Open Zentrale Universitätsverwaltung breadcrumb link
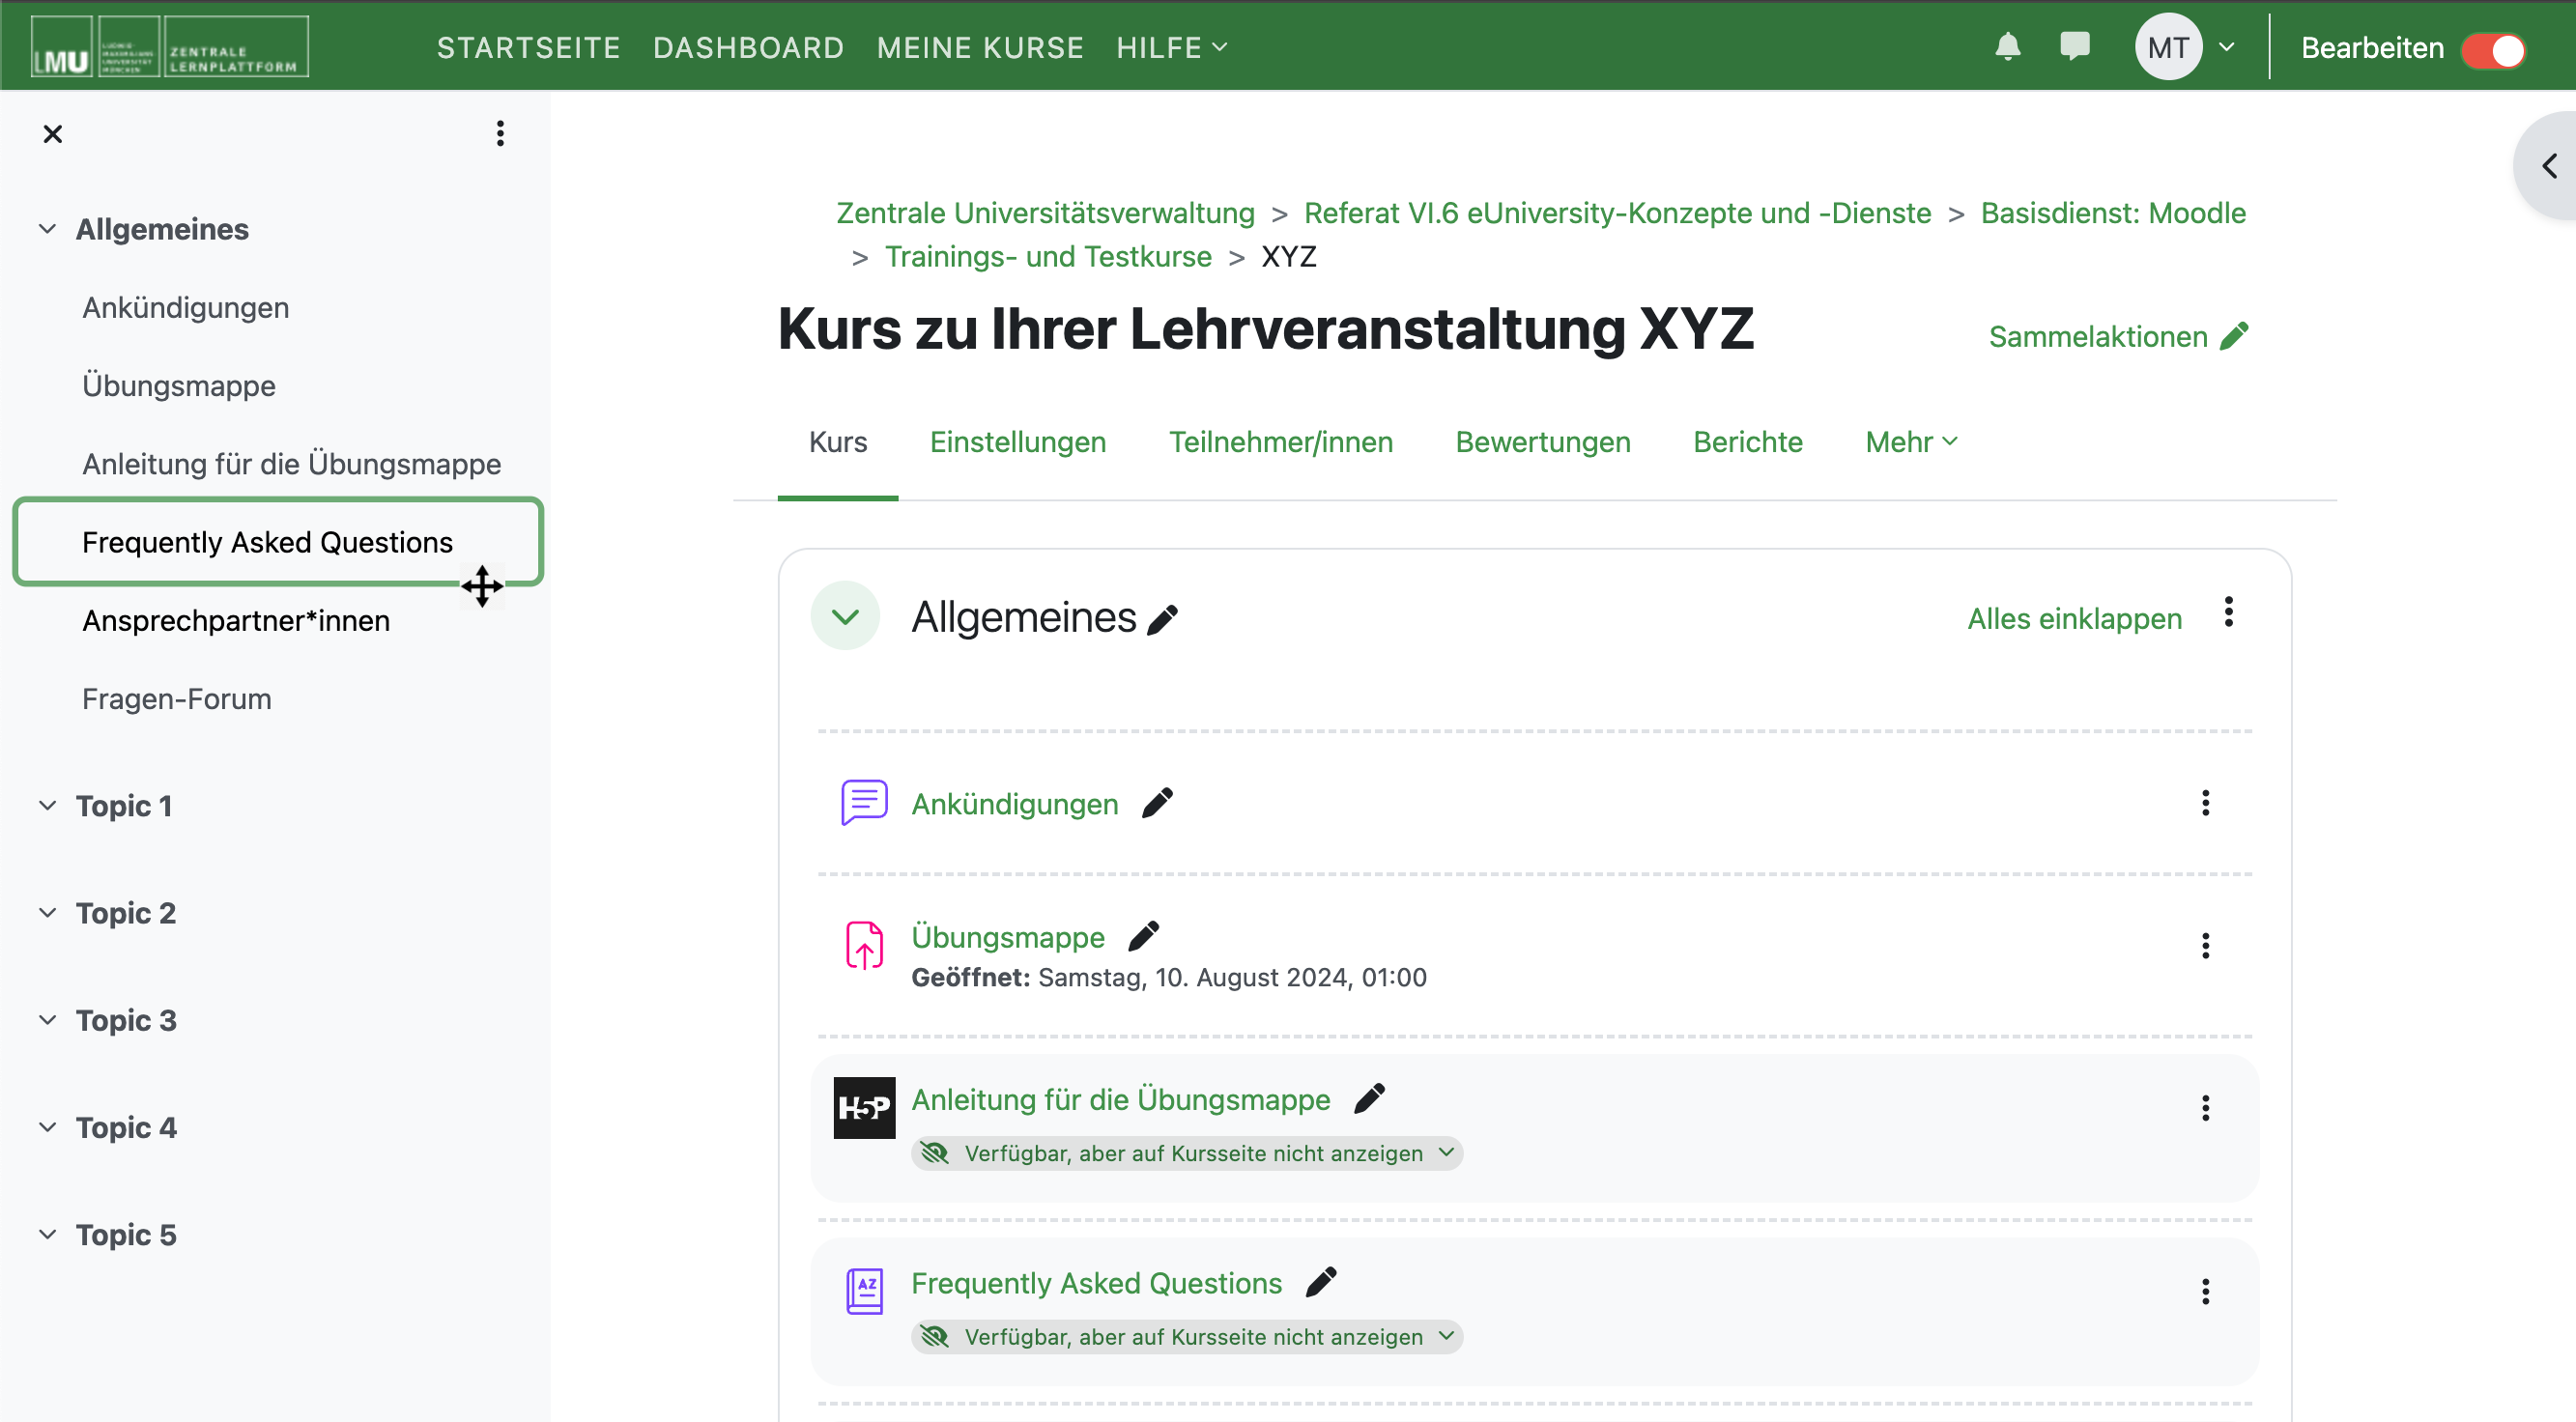Viewport: 2576px width, 1422px height. 1045,213
